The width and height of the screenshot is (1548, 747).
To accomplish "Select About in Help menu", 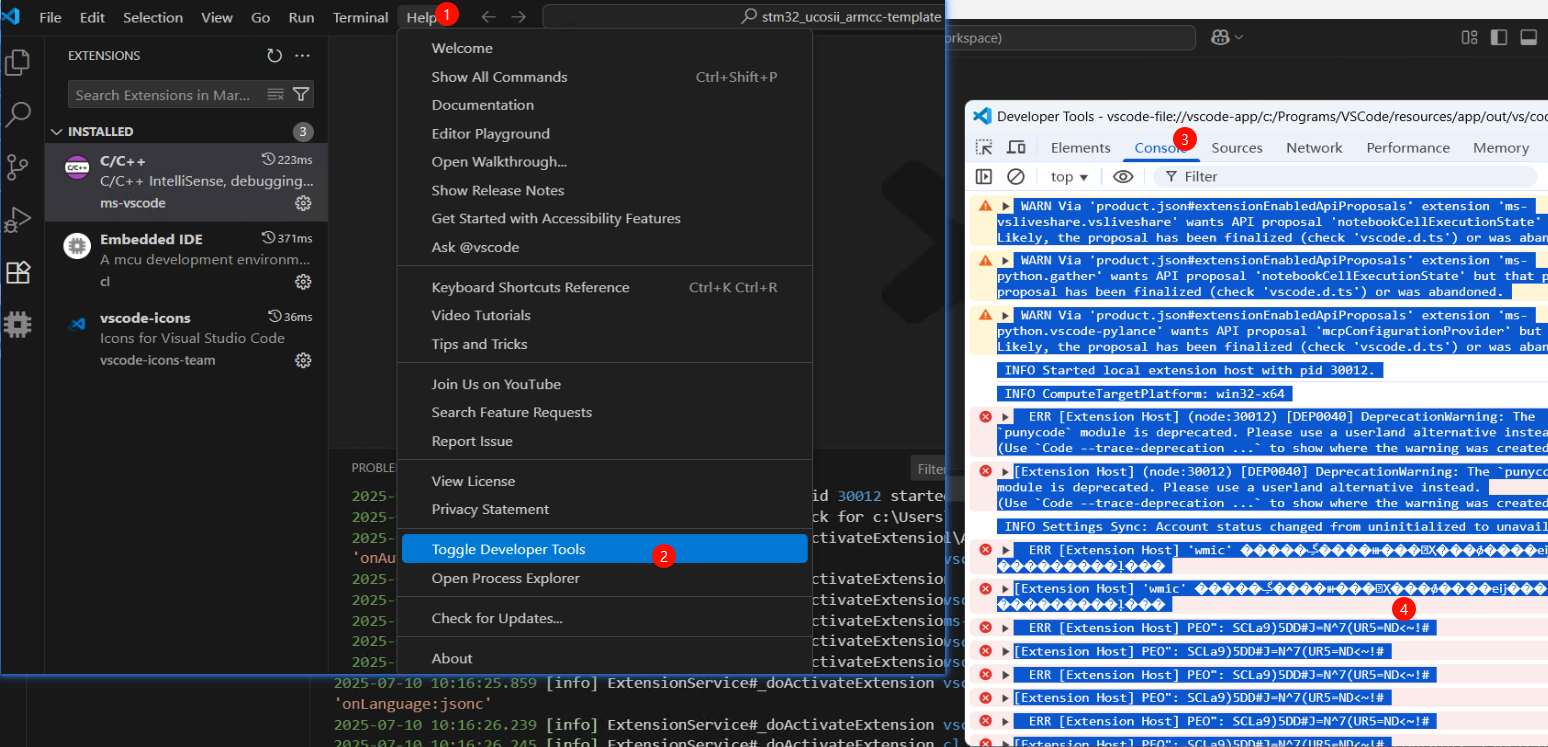I will (604, 658).
